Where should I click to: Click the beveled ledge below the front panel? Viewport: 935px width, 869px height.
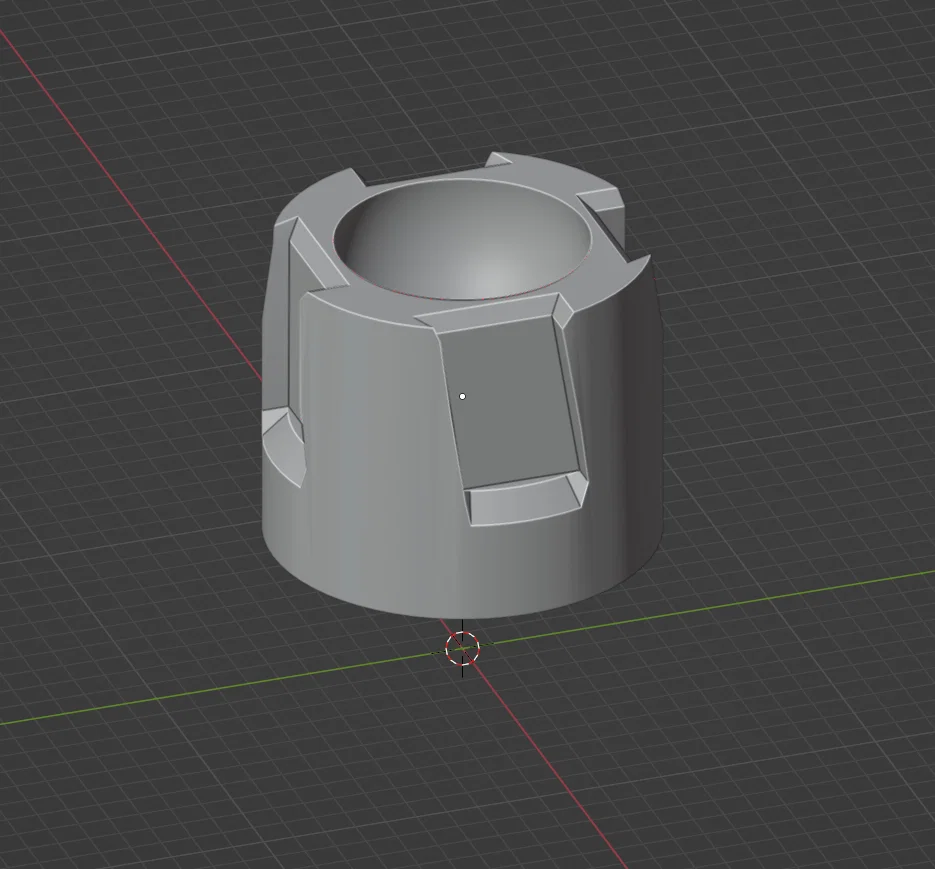tap(525, 499)
